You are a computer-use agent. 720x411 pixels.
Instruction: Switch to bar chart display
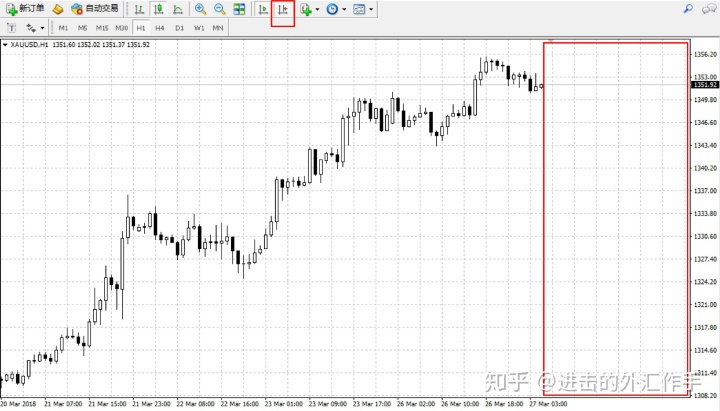pos(139,9)
